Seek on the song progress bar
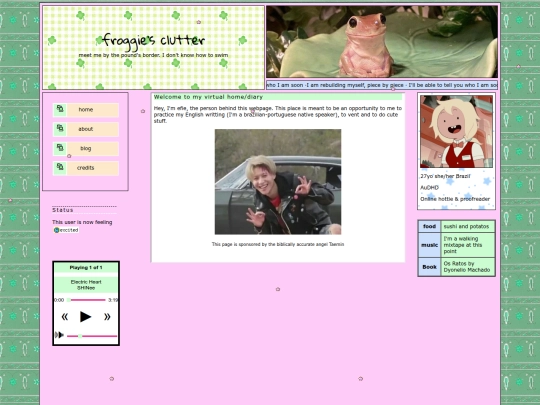The image size is (540, 405). point(86,300)
